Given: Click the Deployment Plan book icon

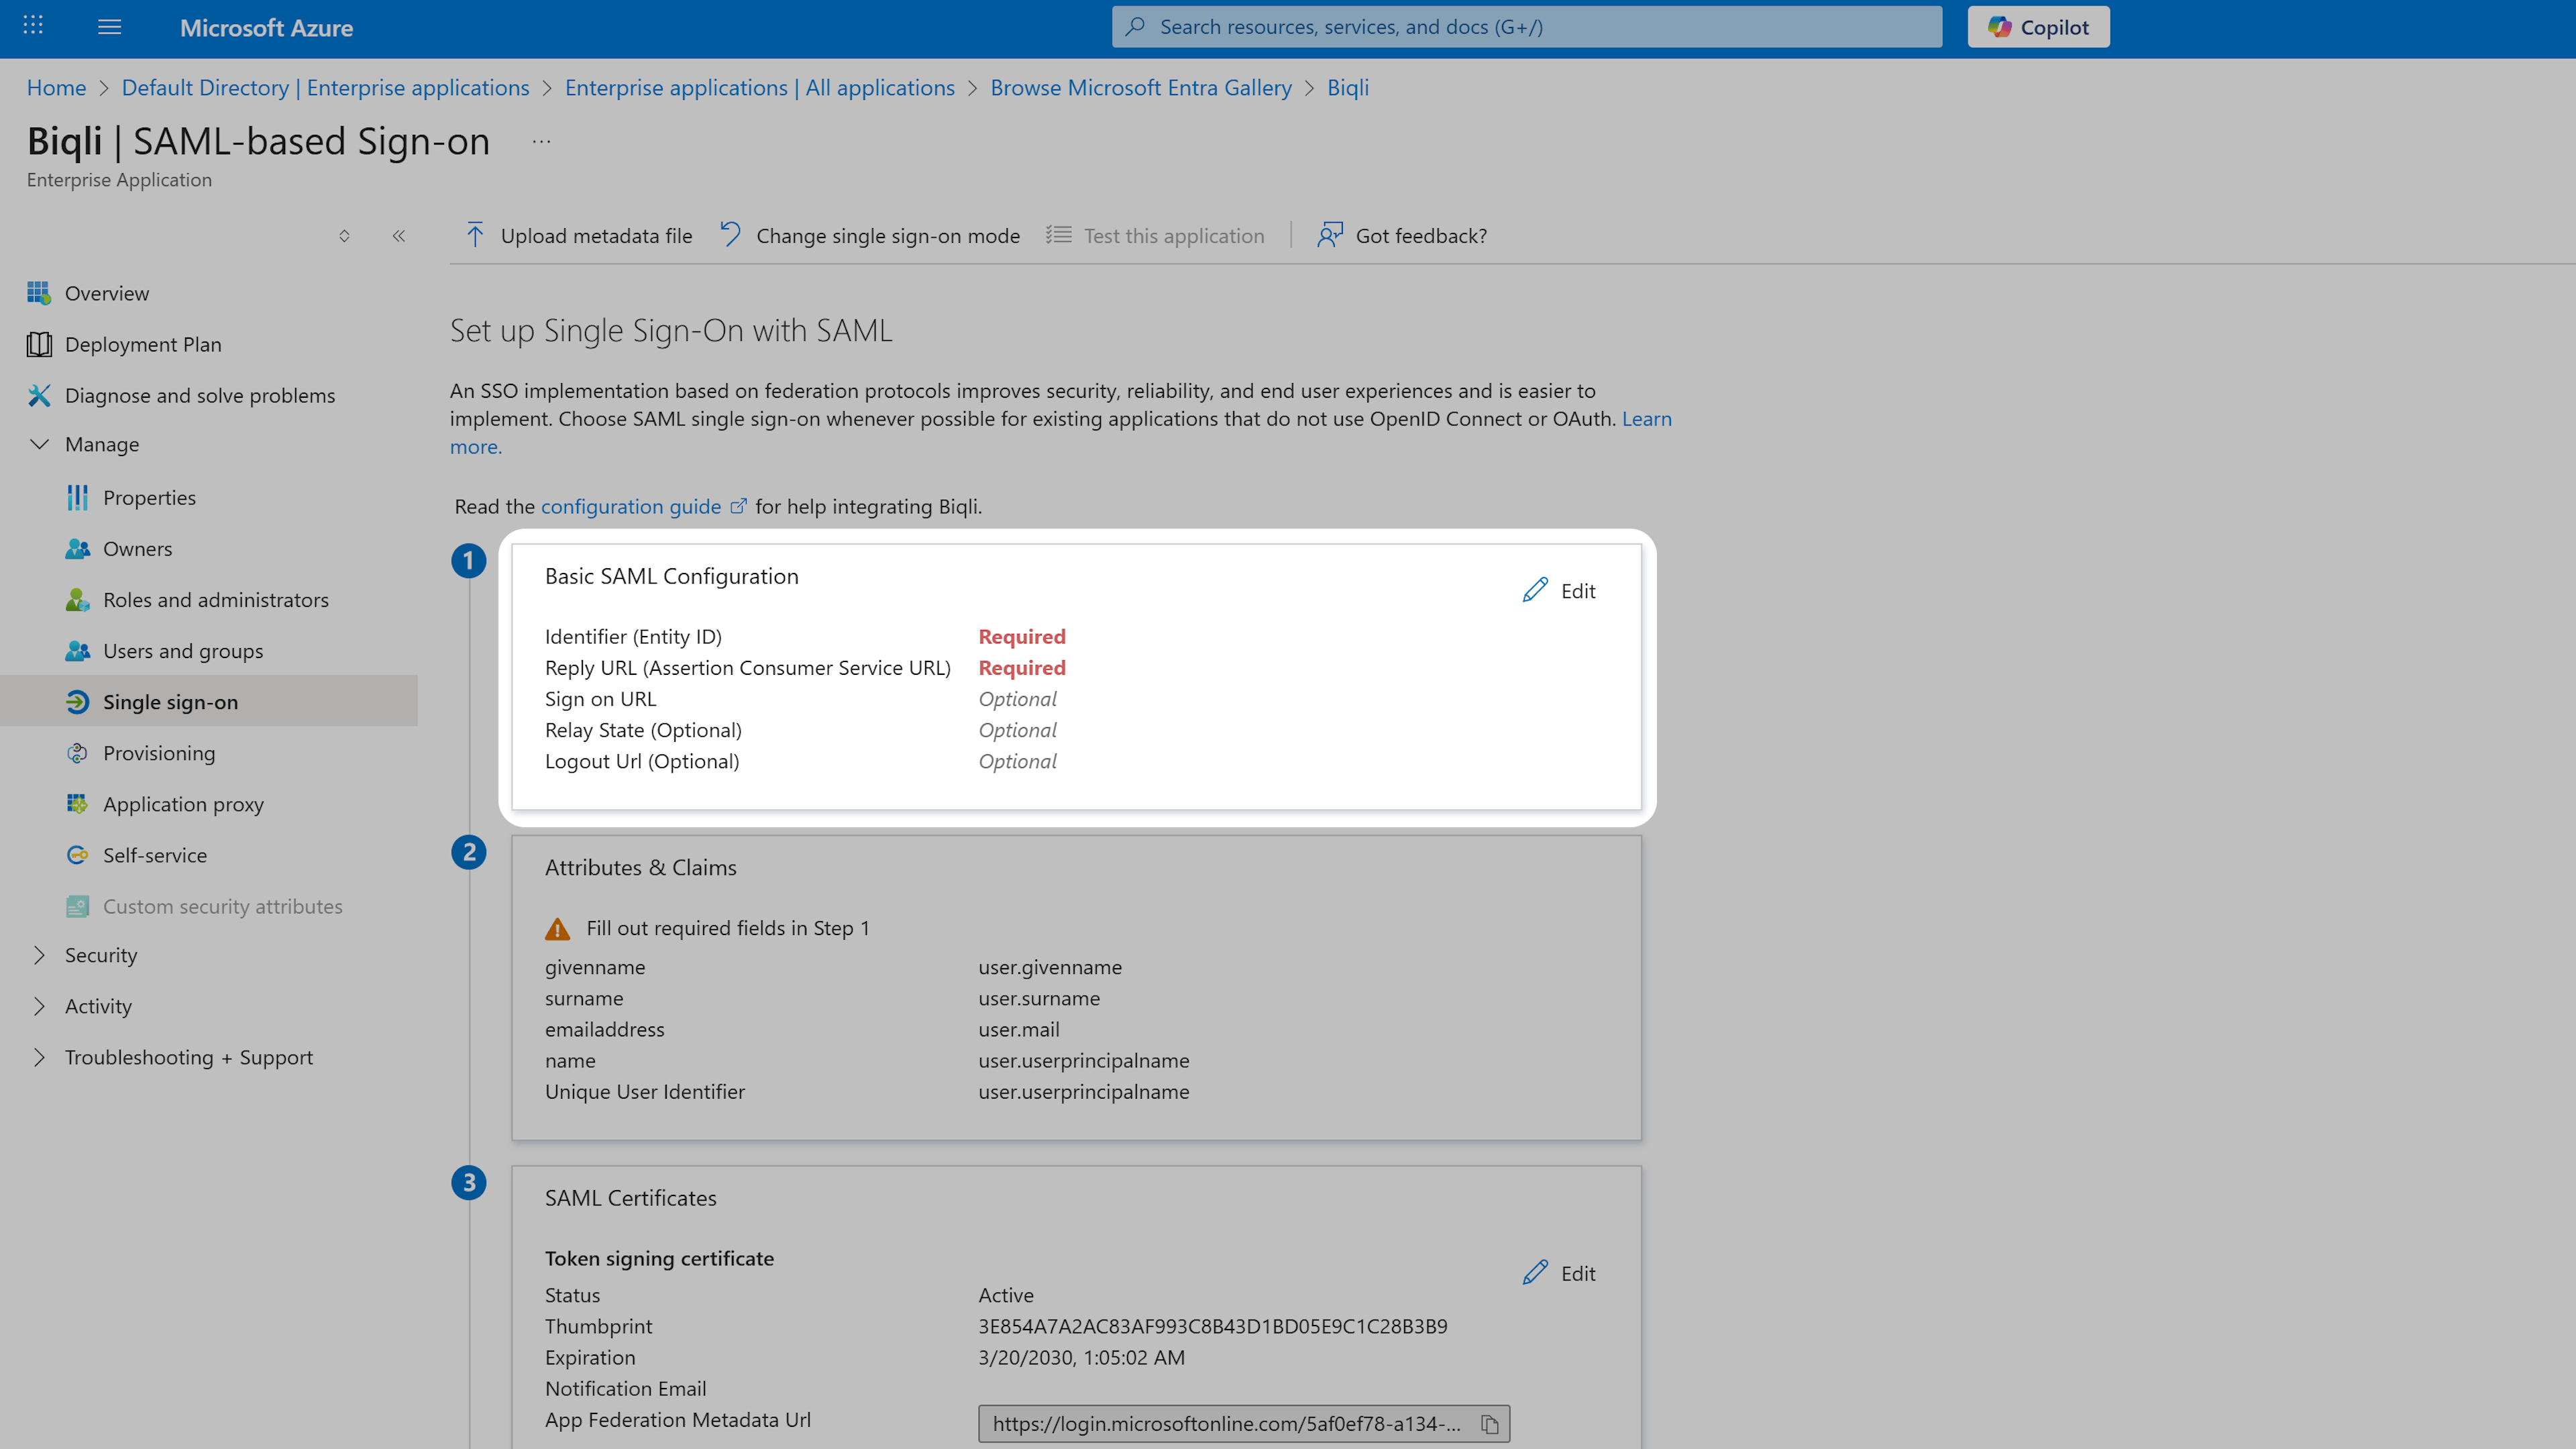Looking at the screenshot, I should pos(39,344).
